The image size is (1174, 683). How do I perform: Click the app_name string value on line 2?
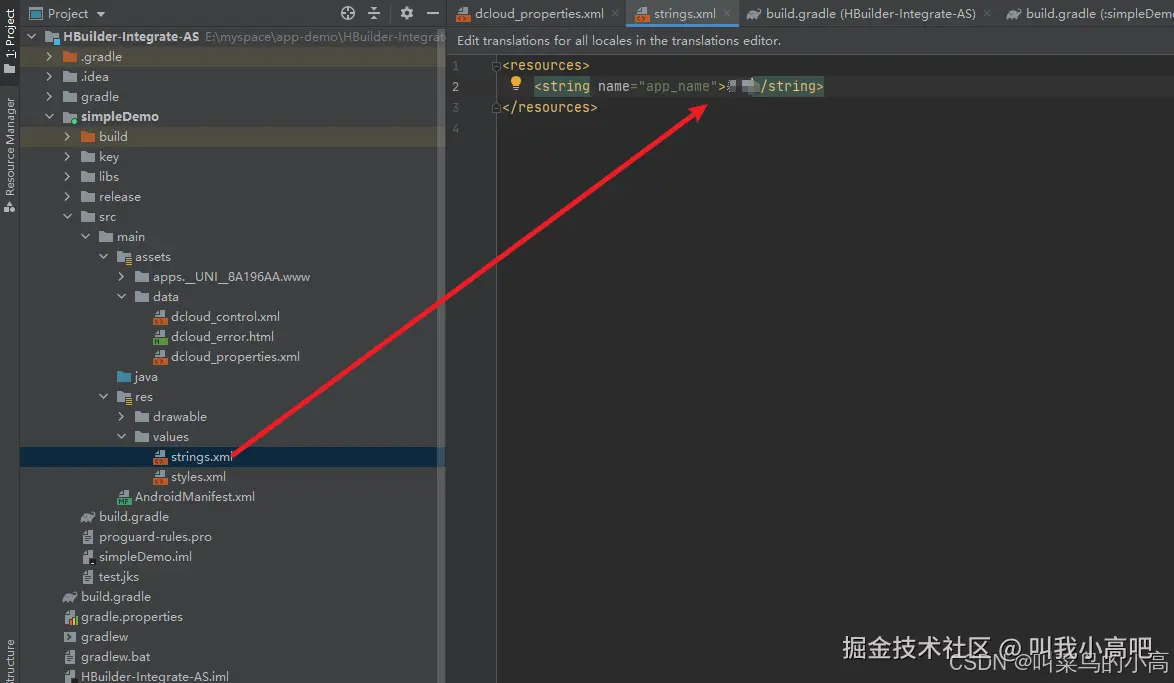743,86
